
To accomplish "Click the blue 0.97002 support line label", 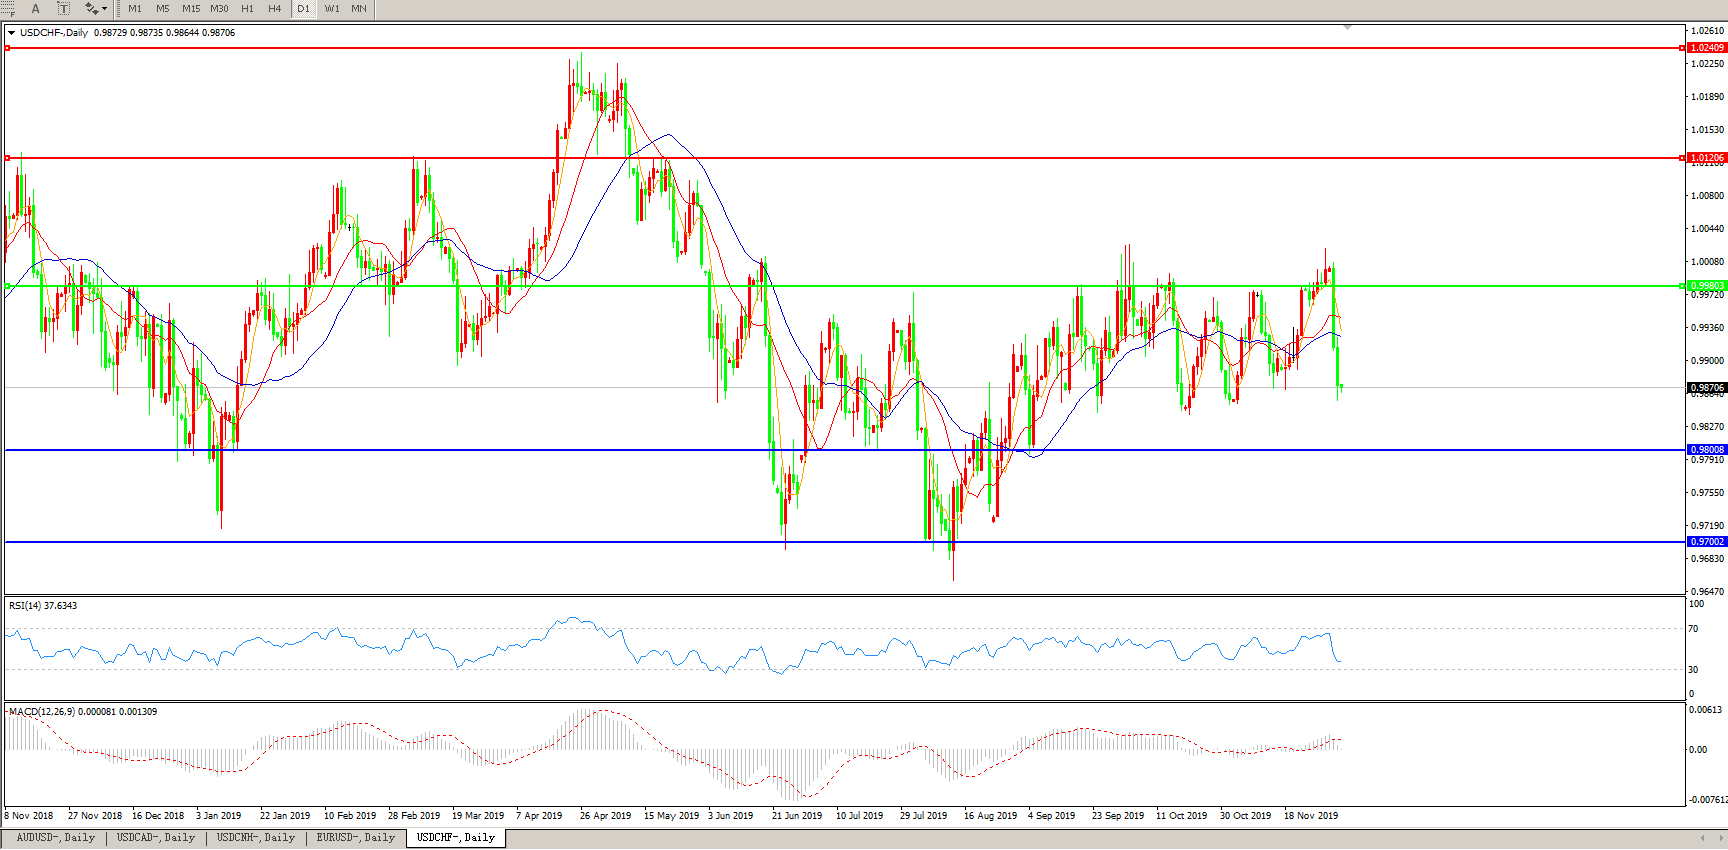I will pyautogui.click(x=1706, y=542).
